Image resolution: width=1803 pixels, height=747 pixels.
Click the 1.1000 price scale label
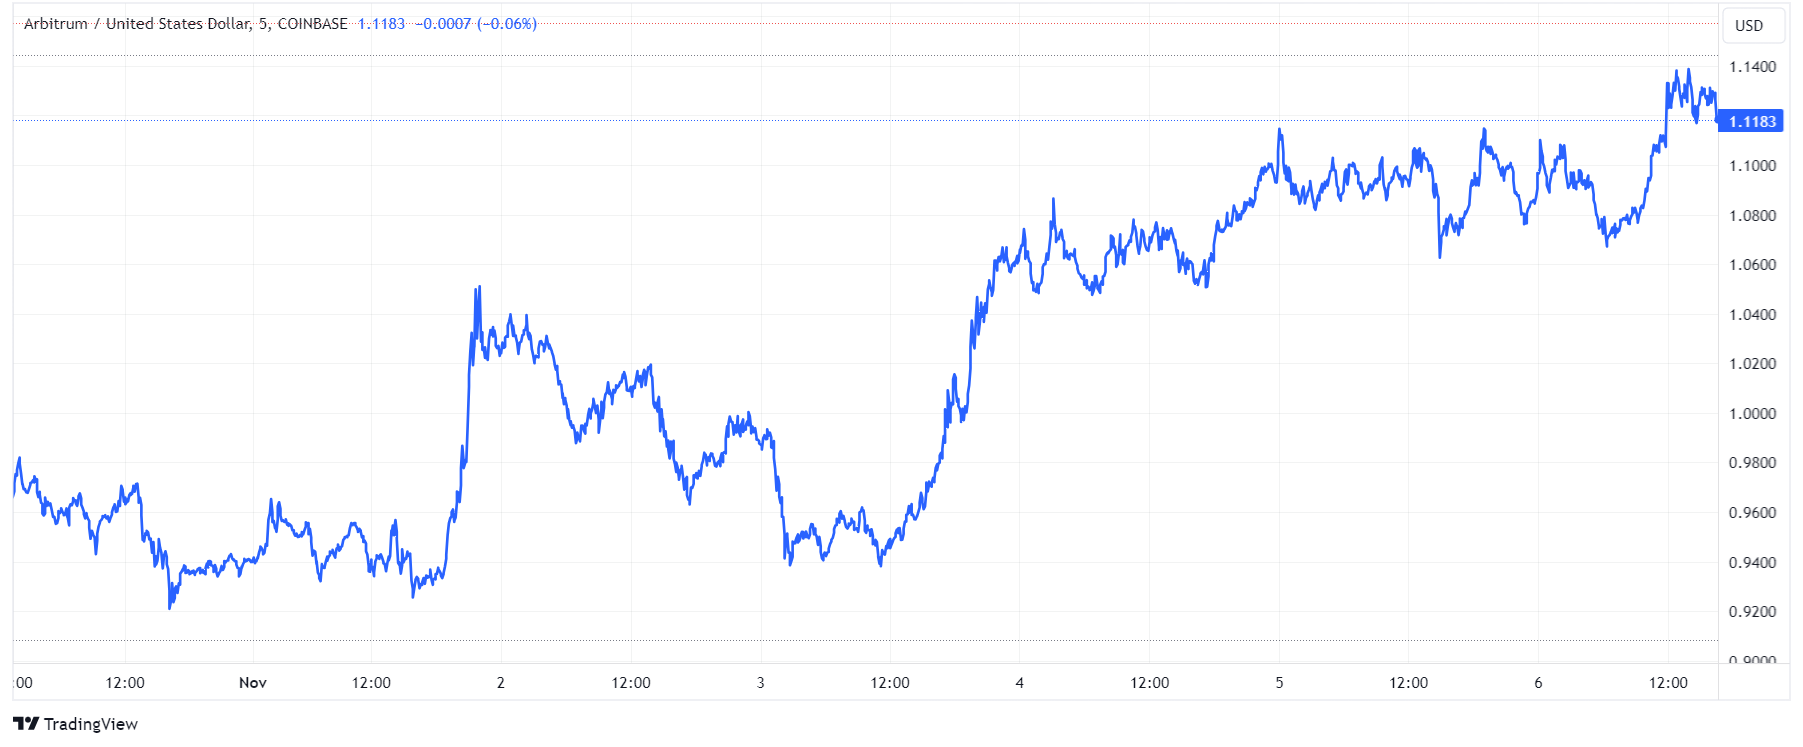pos(1752,166)
